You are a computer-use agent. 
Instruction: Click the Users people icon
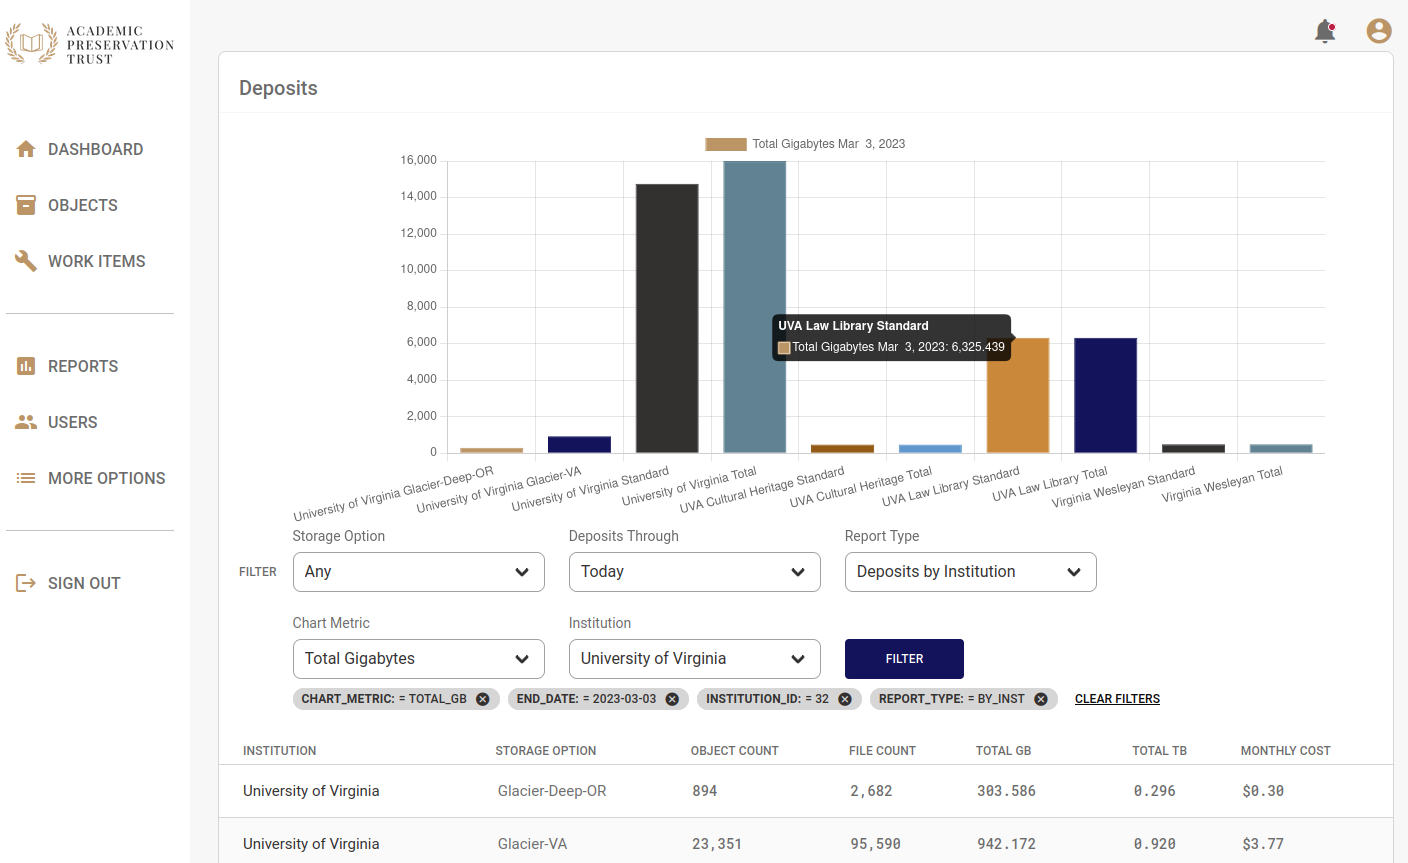click(26, 422)
